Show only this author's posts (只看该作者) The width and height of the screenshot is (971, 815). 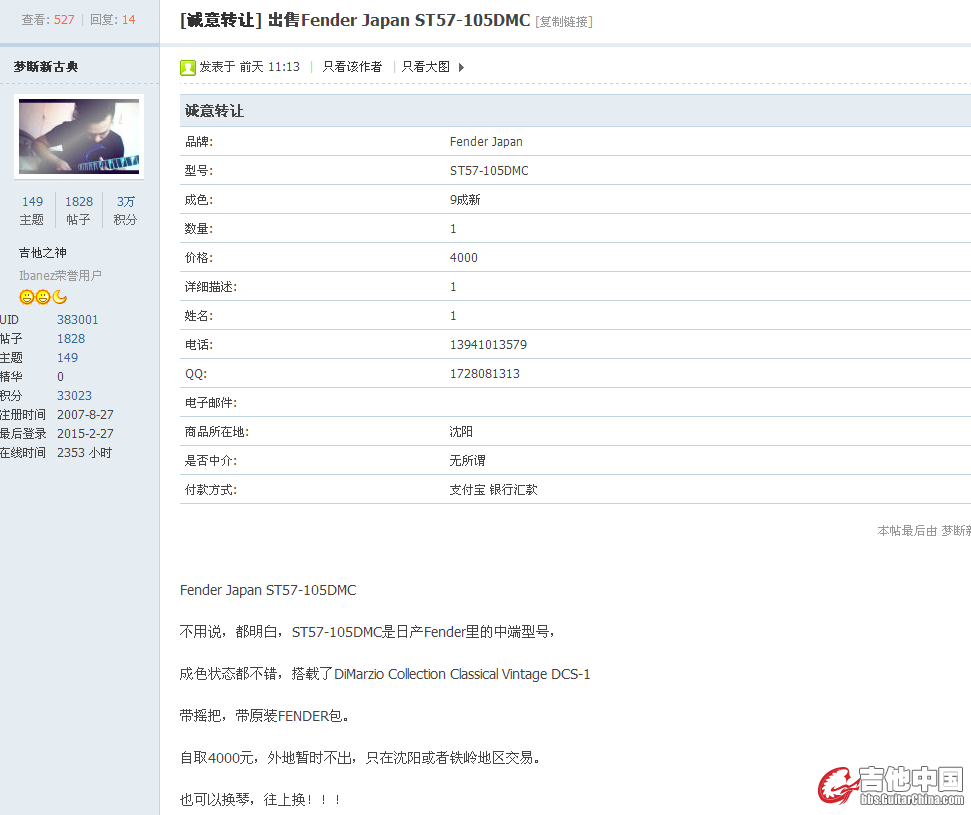[352, 67]
